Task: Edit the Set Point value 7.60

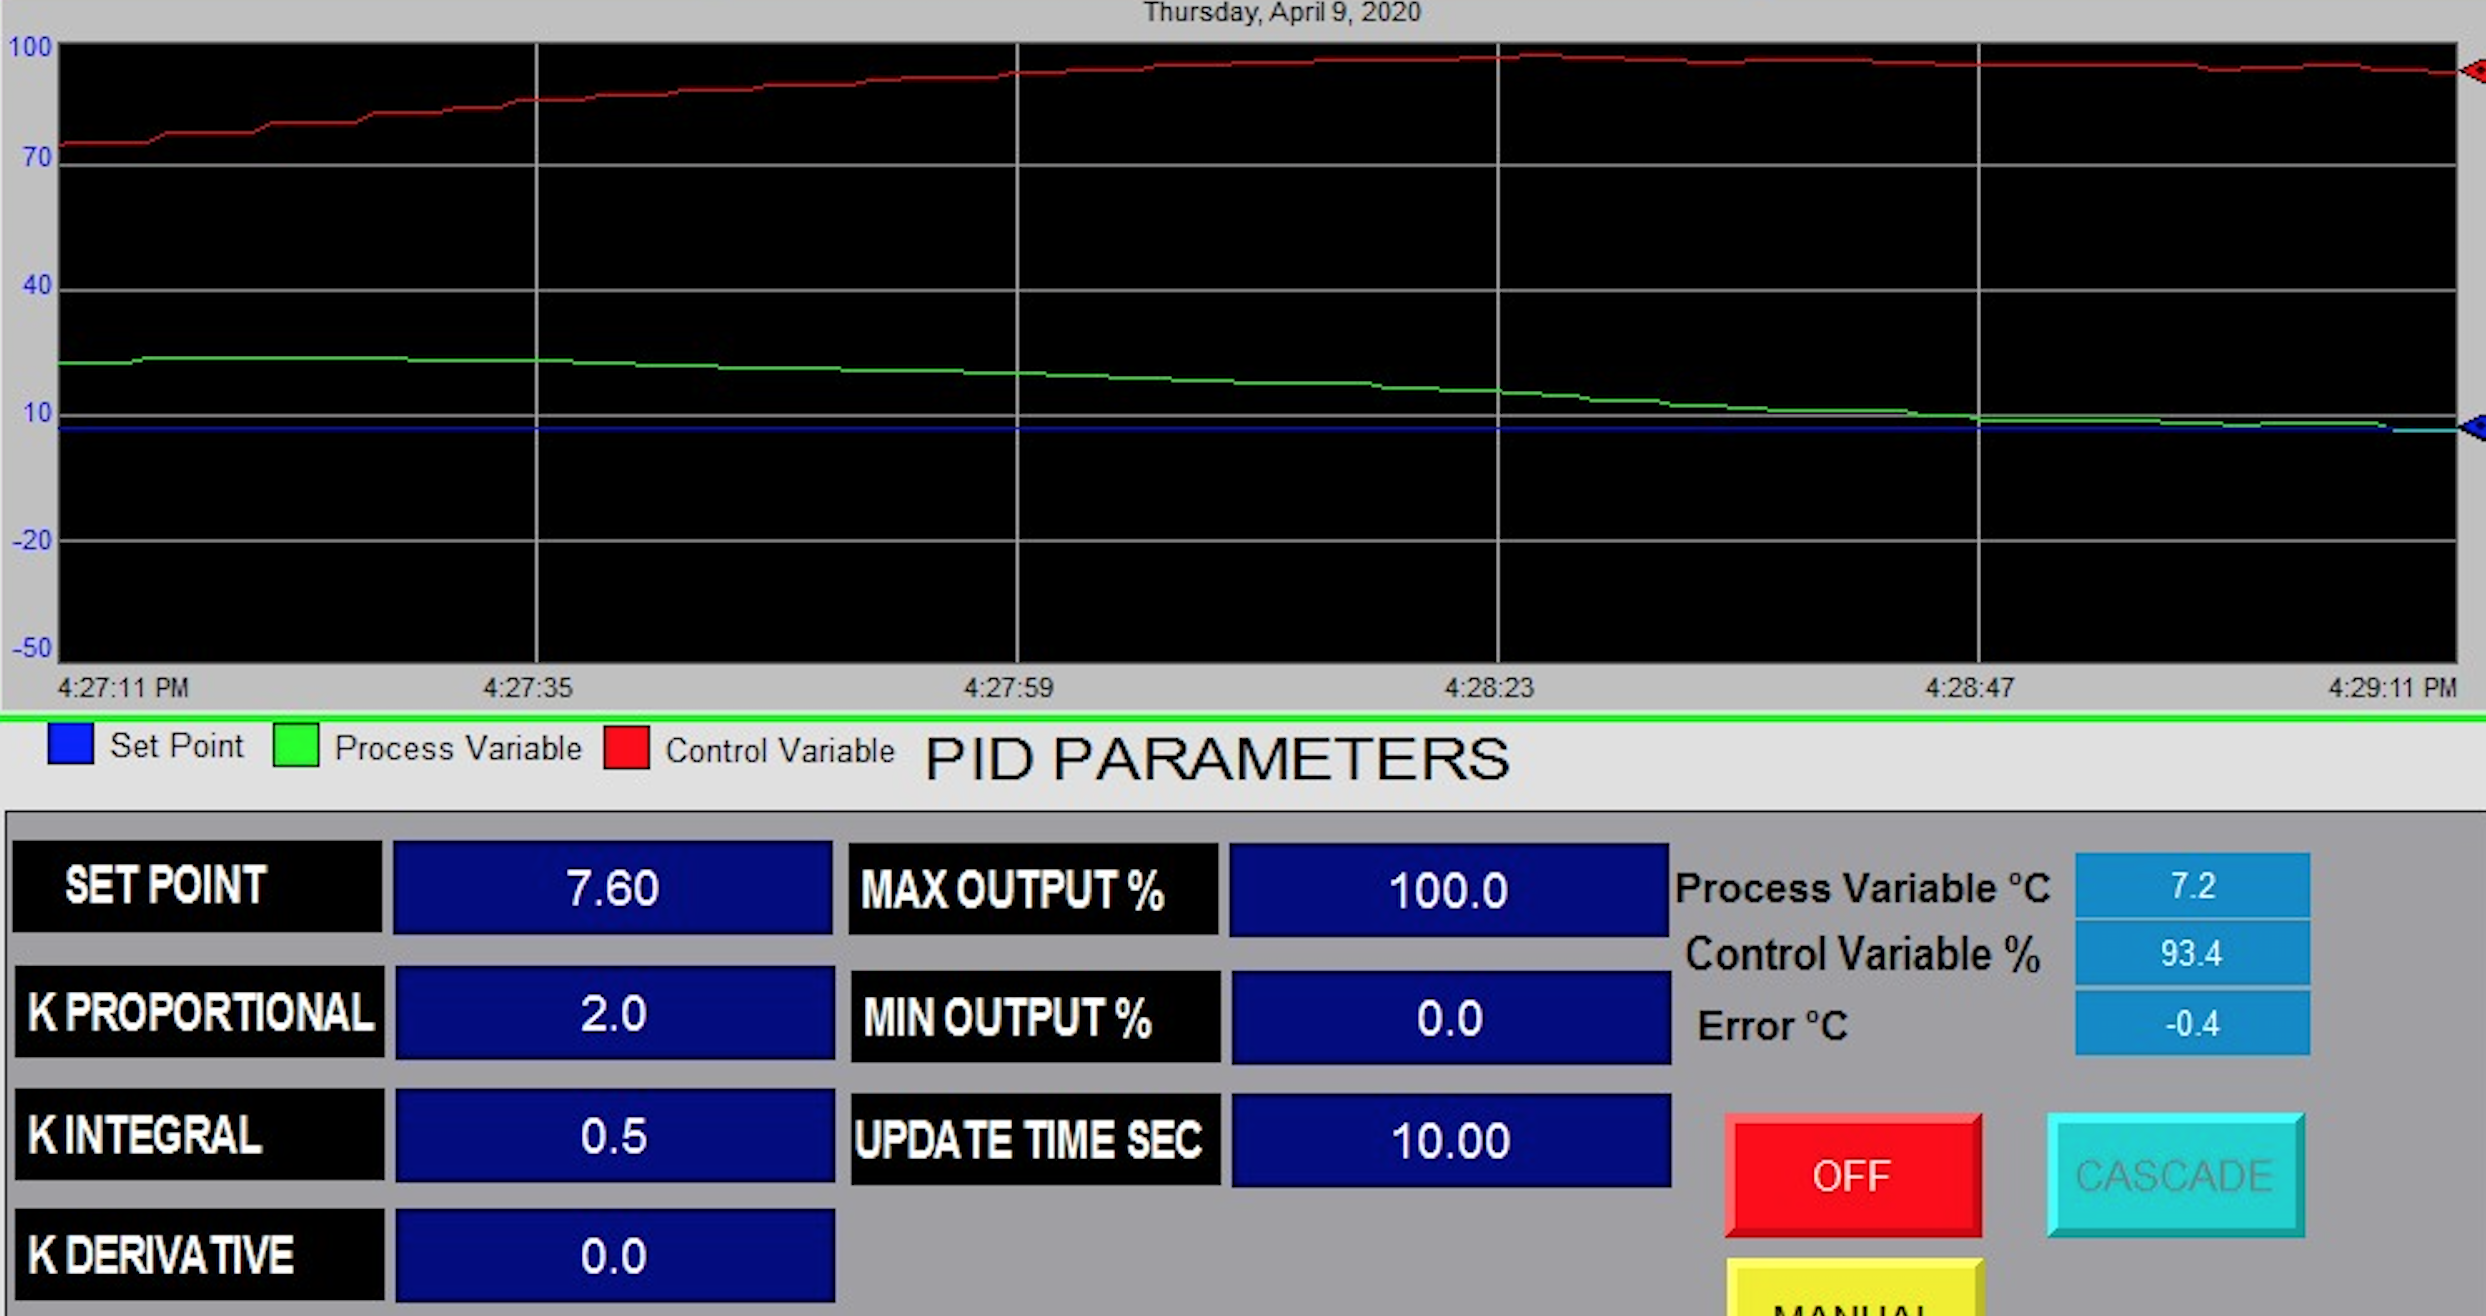Action: coord(612,888)
